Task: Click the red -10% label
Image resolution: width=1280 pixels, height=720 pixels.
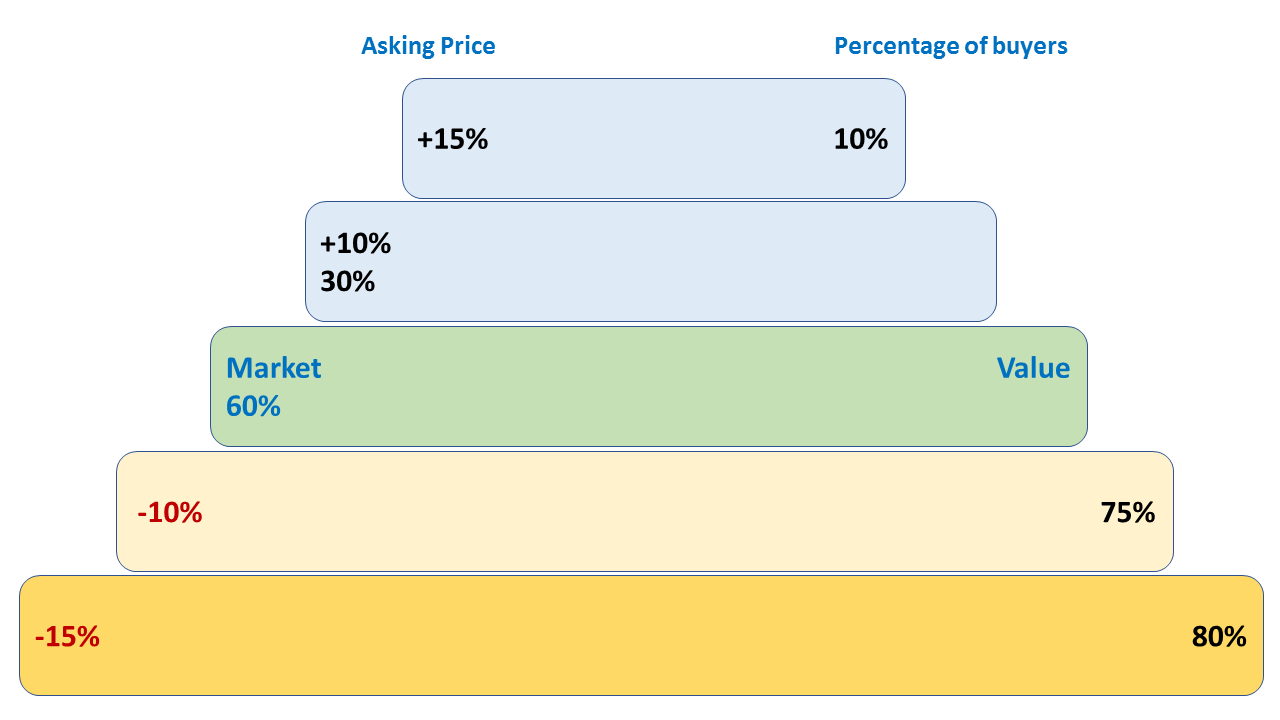Action: [170, 513]
